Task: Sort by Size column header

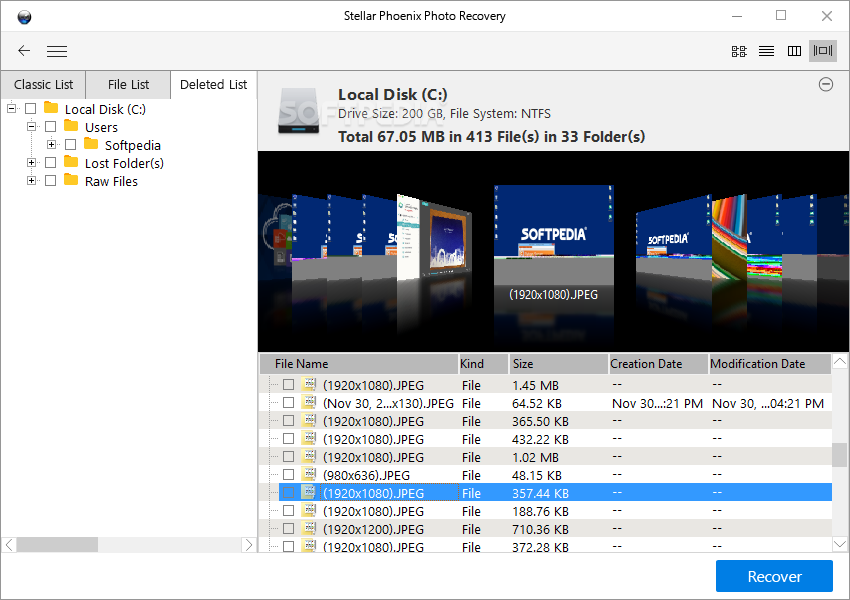Action: click(559, 364)
